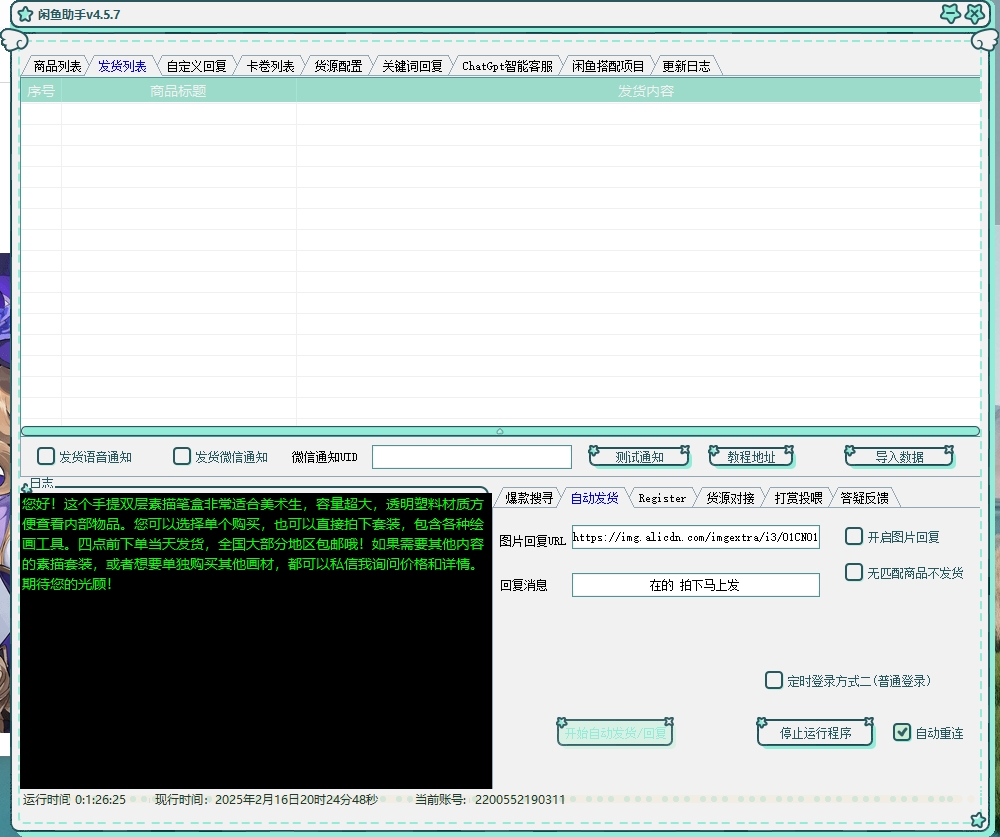The image size is (1000, 837).
Task: Click the 停止运行程序 button
Action: (816, 733)
